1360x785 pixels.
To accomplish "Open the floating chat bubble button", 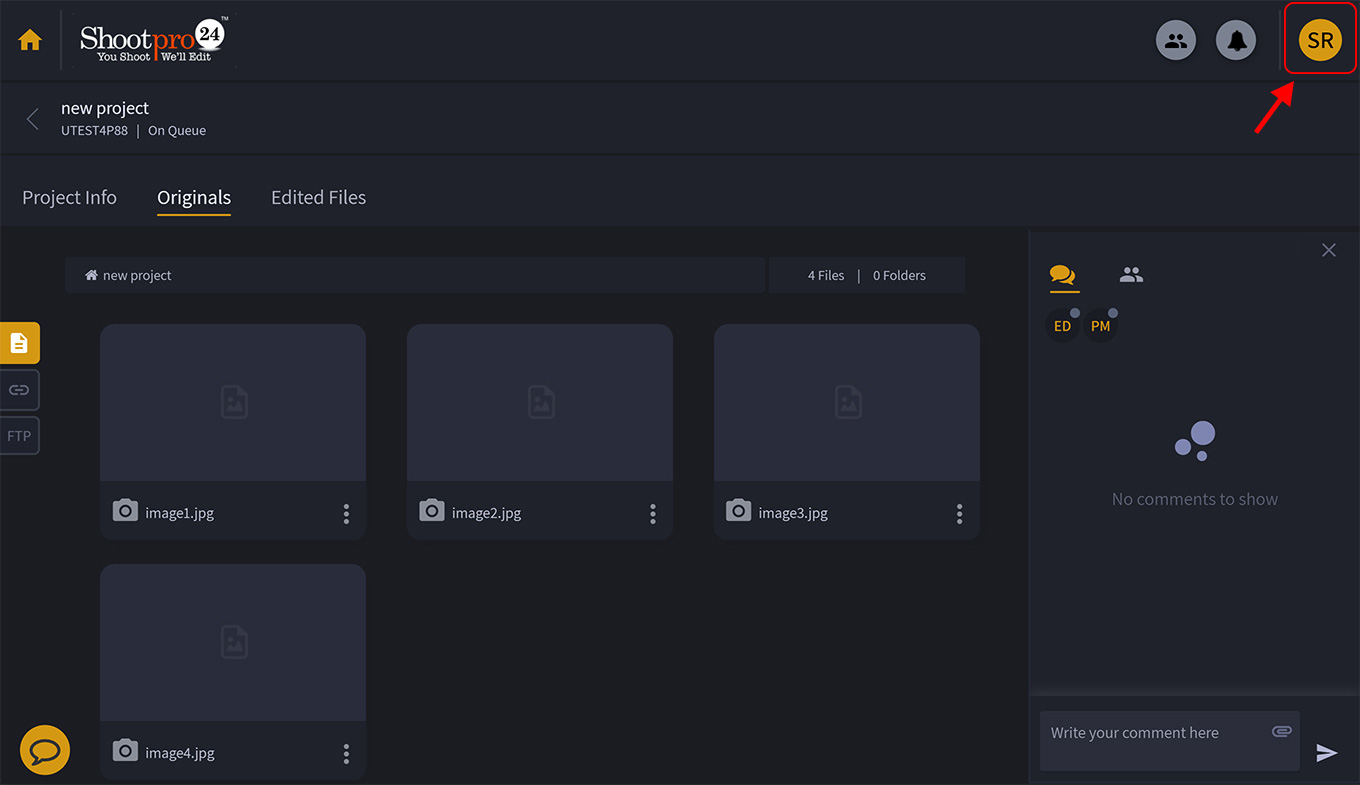I will coord(45,750).
